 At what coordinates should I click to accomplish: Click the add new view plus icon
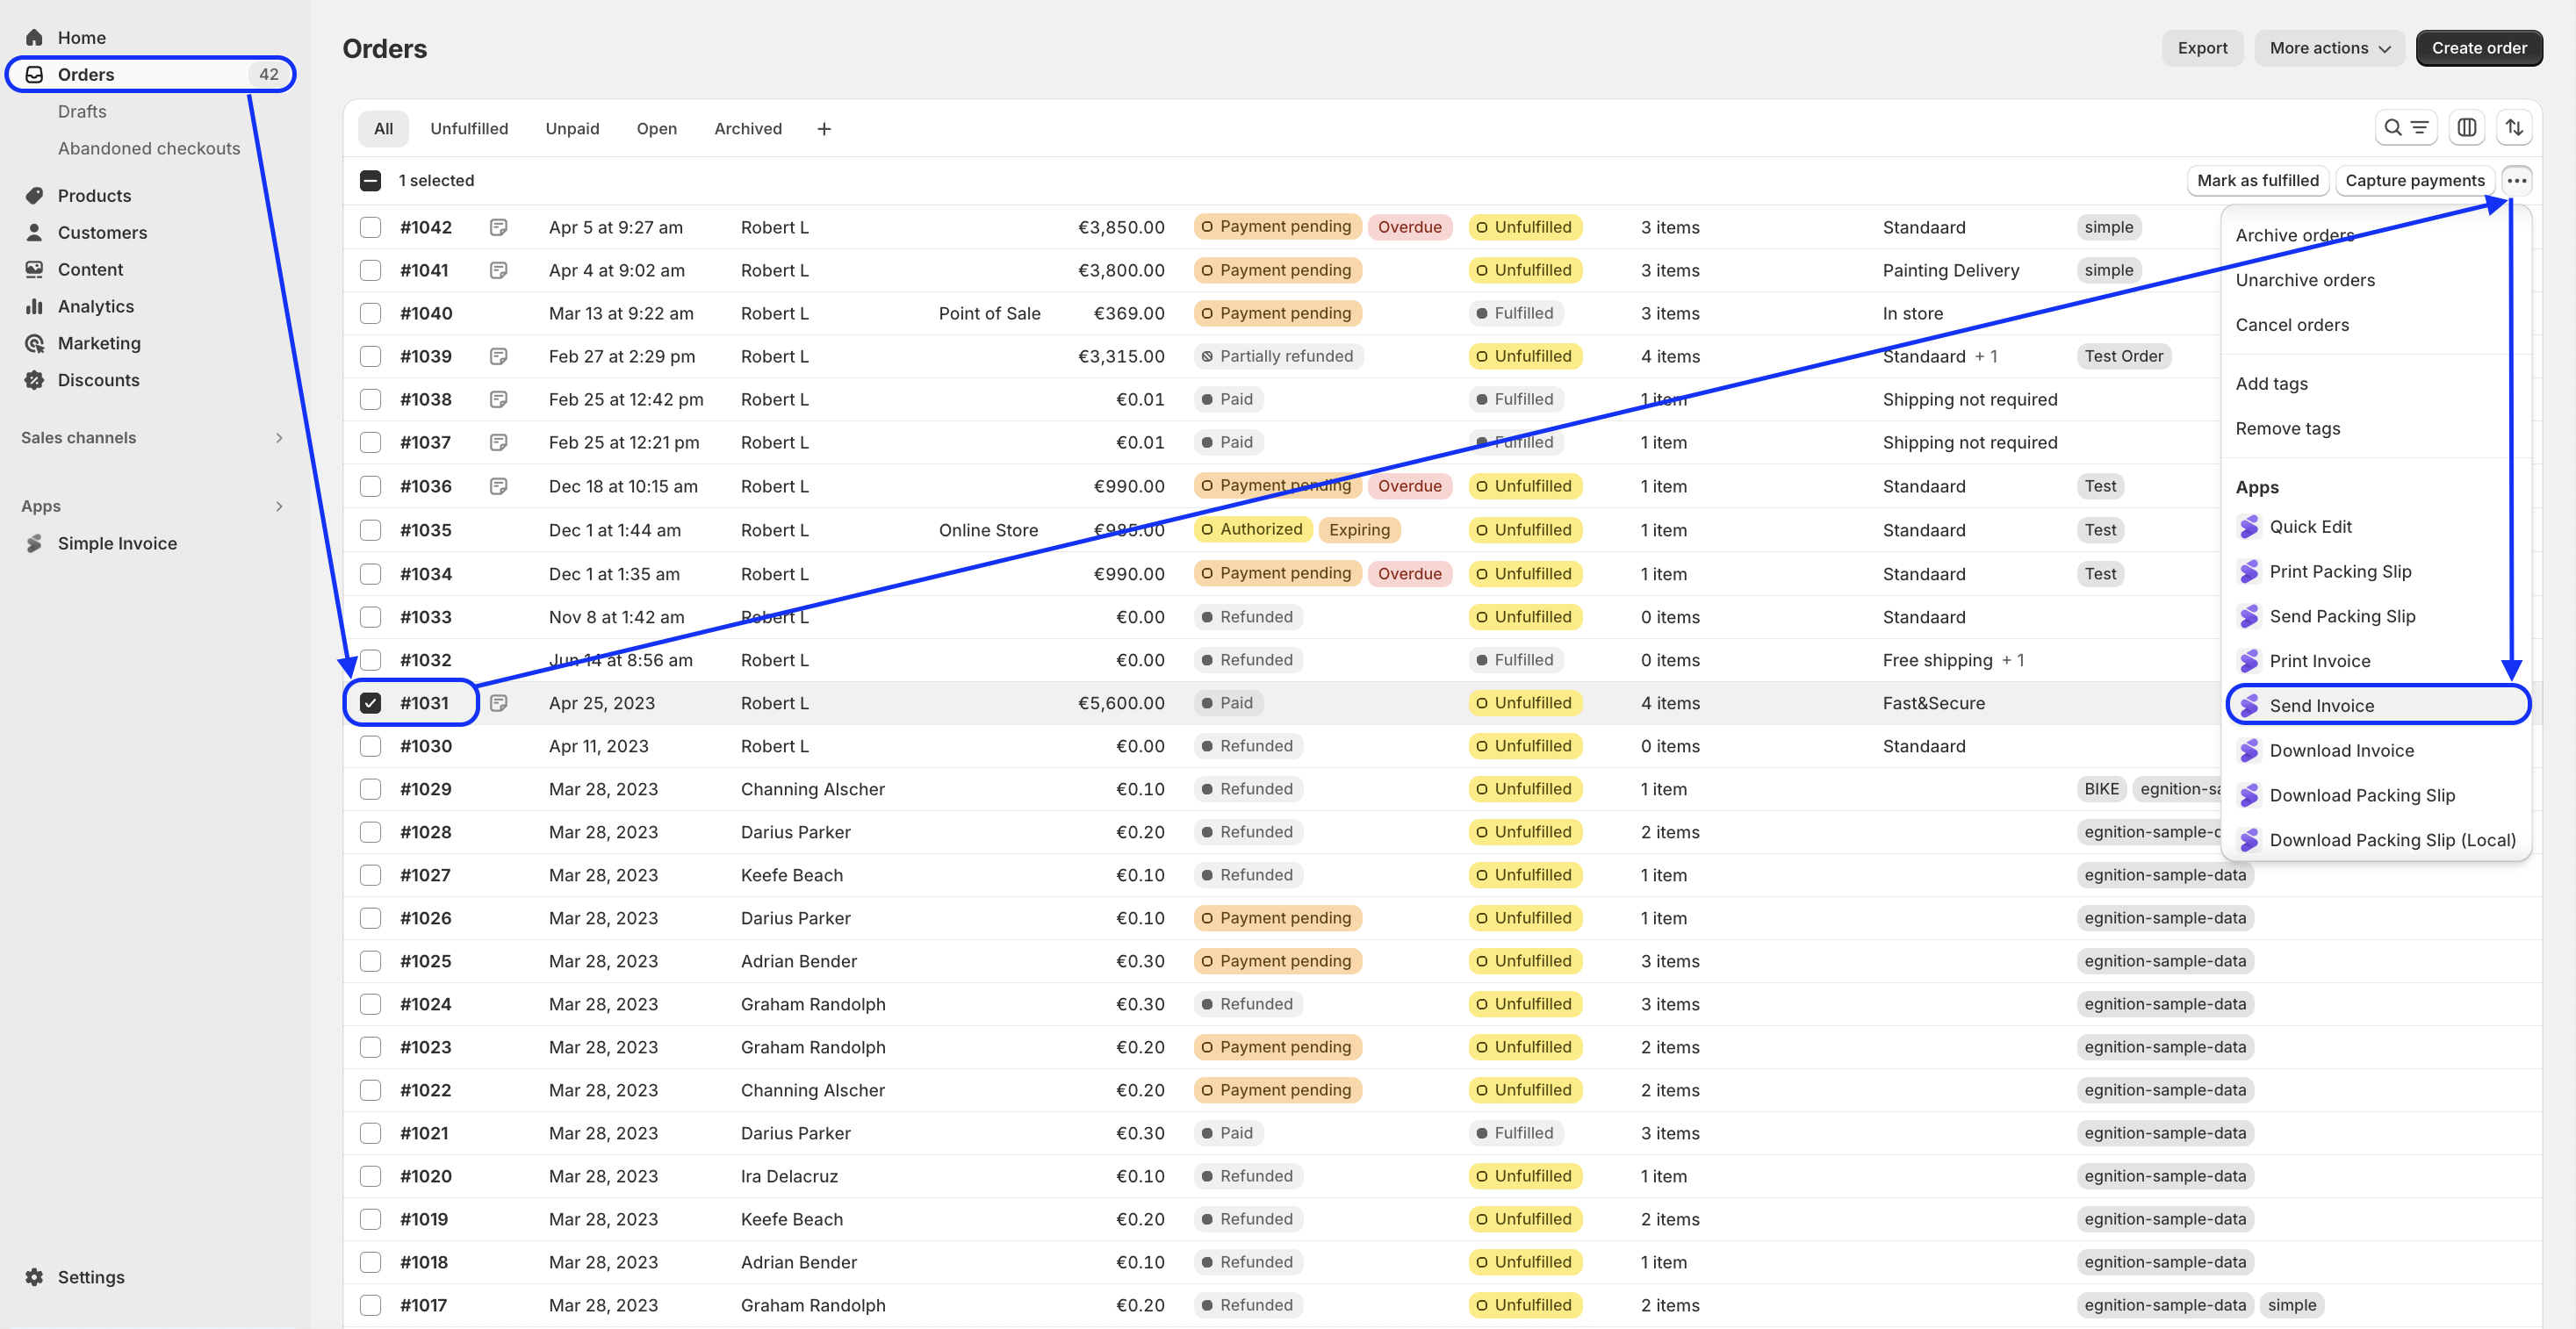pos(823,129)
